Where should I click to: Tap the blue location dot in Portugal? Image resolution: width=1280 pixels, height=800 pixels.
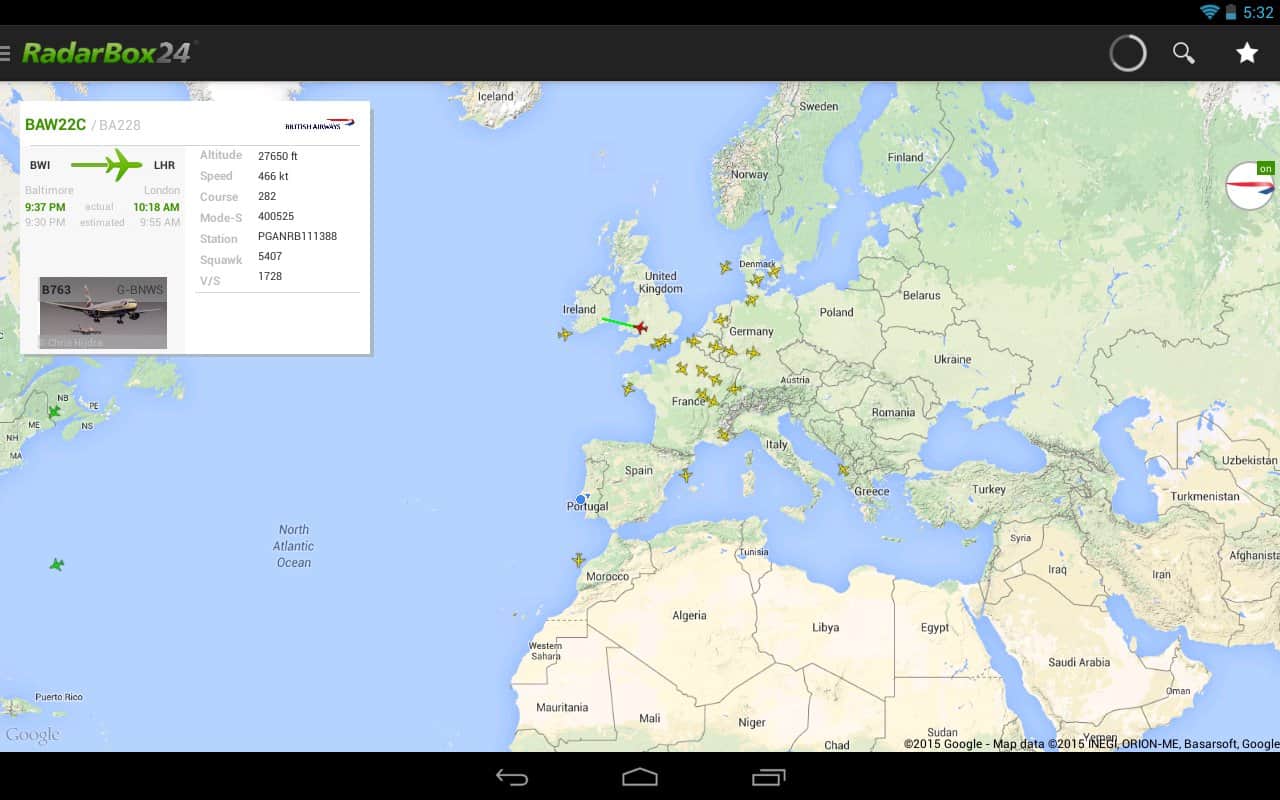coord(581,499)
